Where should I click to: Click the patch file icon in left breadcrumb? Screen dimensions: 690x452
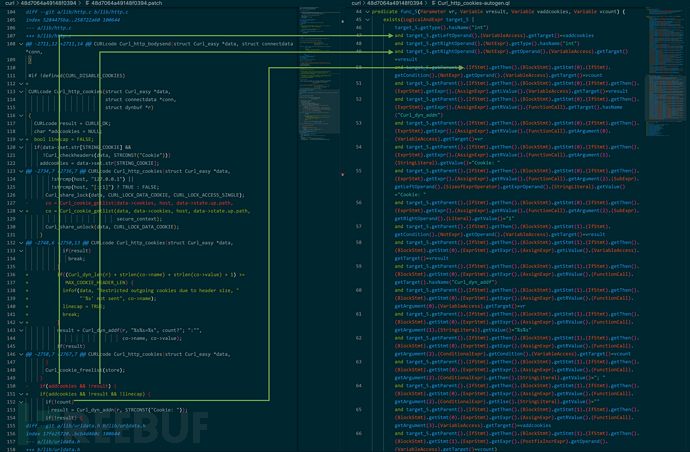click(x=88, y=3)
